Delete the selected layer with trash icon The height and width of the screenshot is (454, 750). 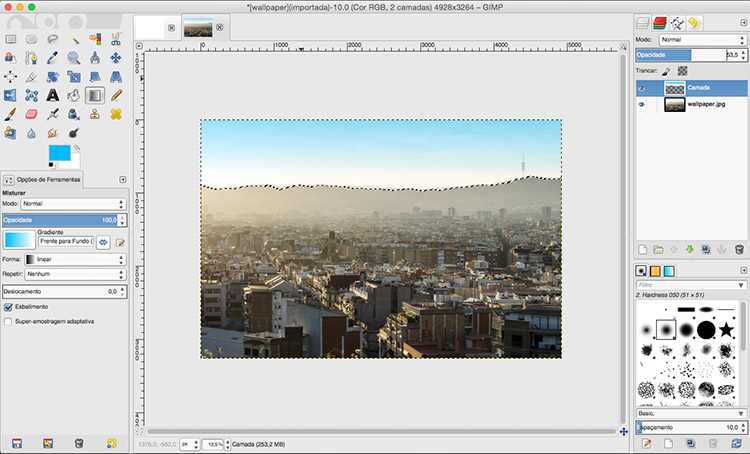click(x=739, y=249)
